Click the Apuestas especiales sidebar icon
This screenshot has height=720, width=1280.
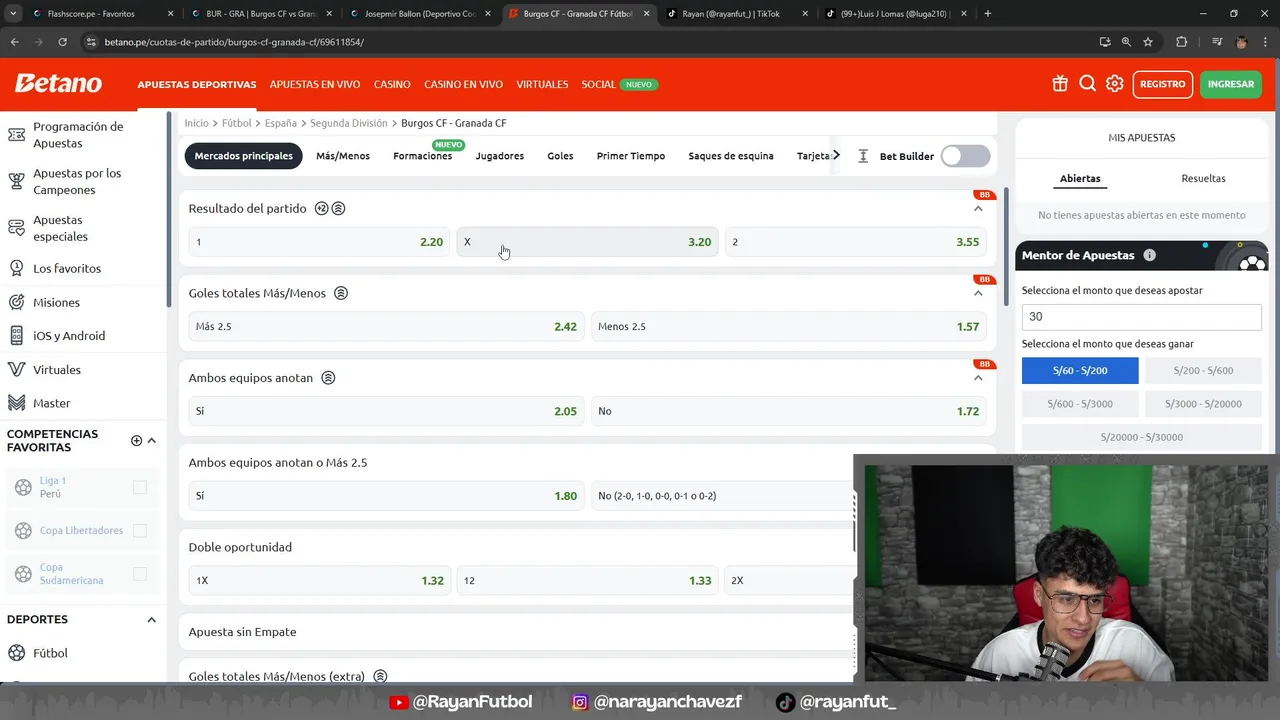point(16,228)
